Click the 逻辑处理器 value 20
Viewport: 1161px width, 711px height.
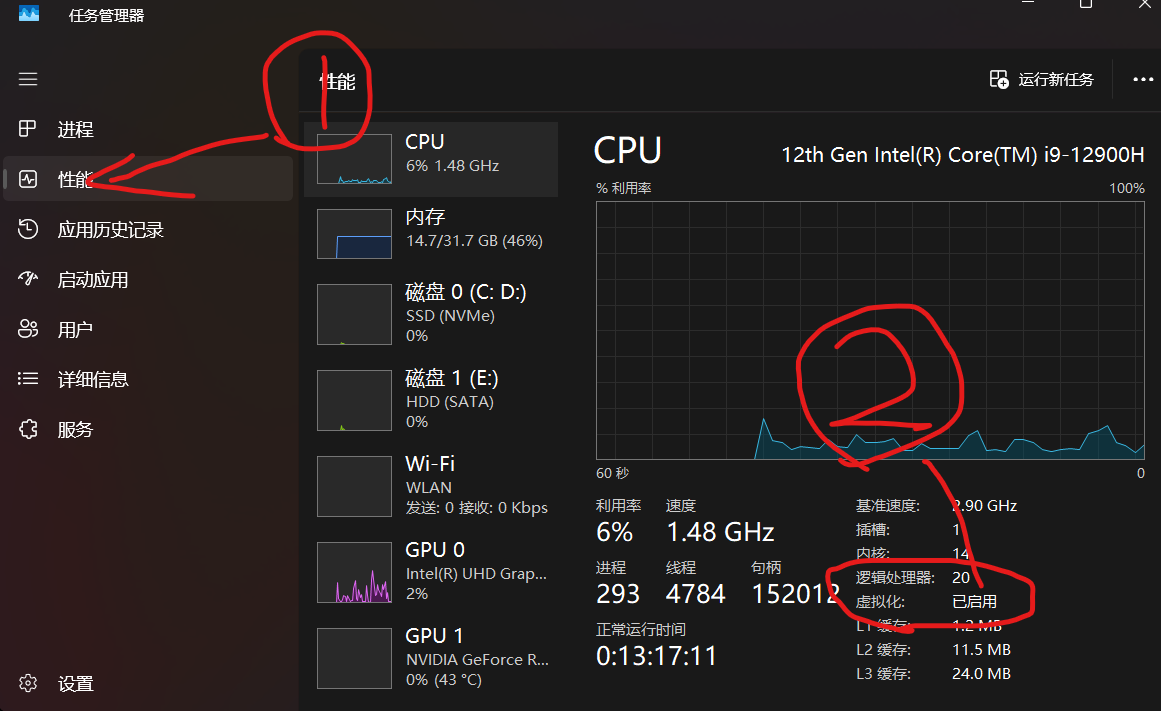[x=960, y=578]
